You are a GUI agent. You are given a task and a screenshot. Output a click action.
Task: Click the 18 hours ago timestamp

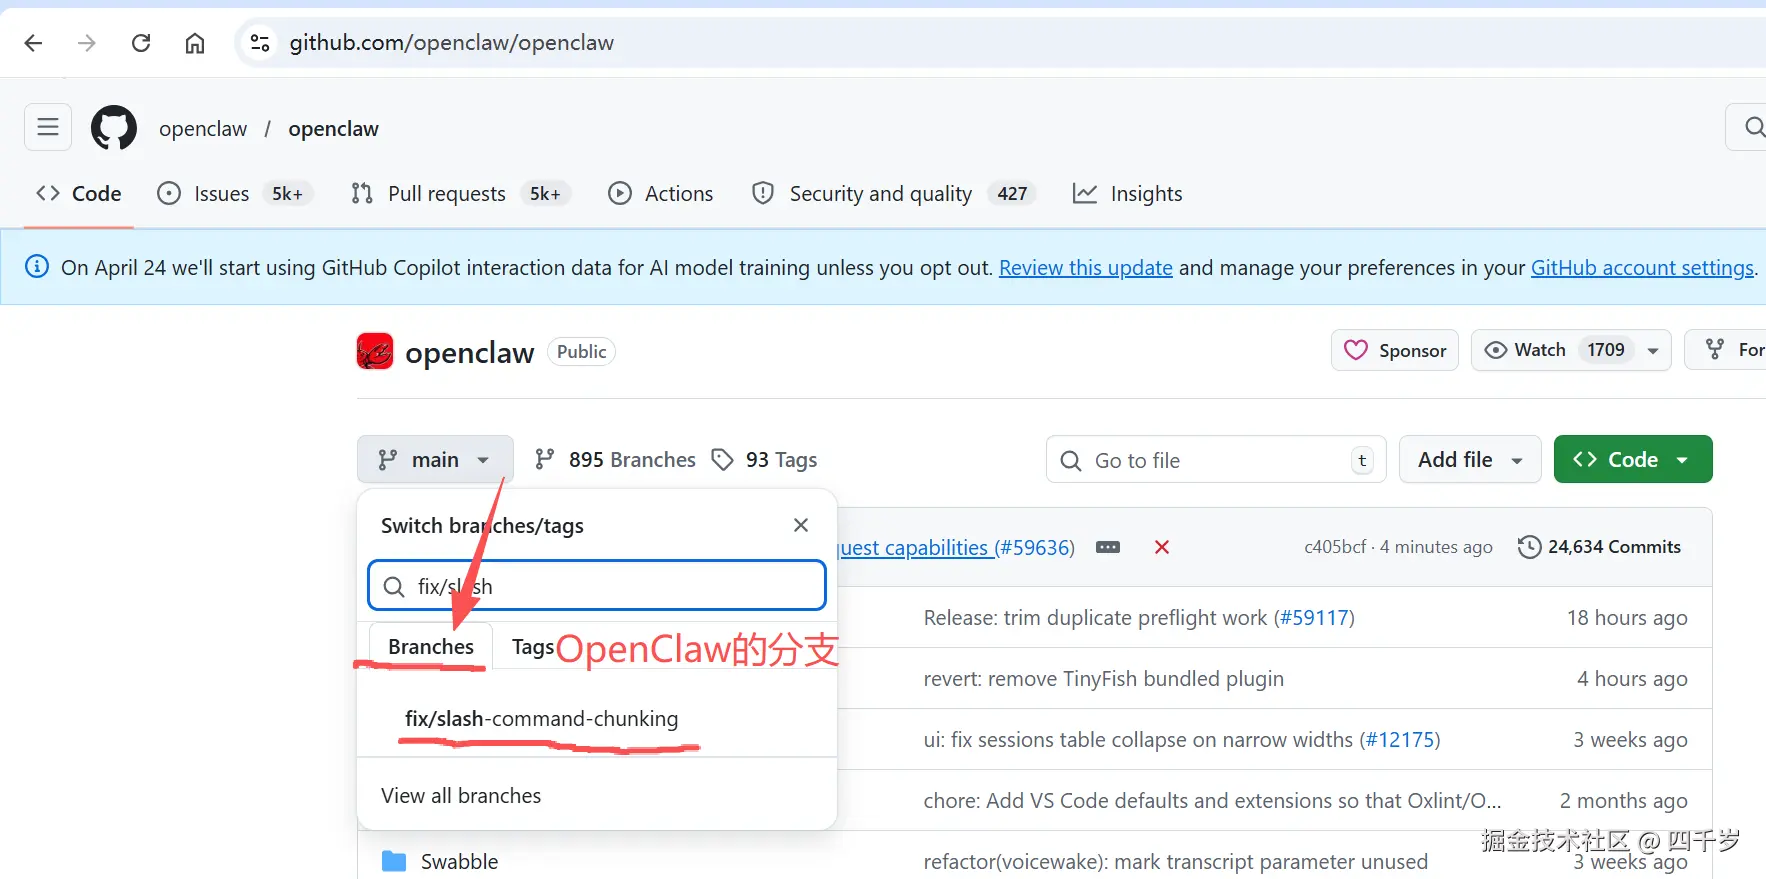coord(1627,618)
